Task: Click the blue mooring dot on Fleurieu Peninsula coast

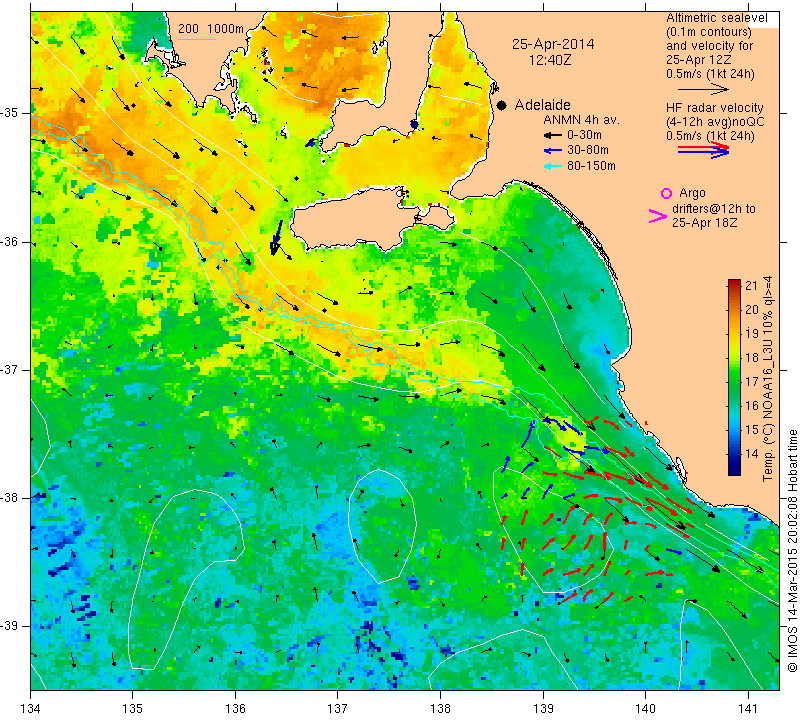Action: pos(414,125)
